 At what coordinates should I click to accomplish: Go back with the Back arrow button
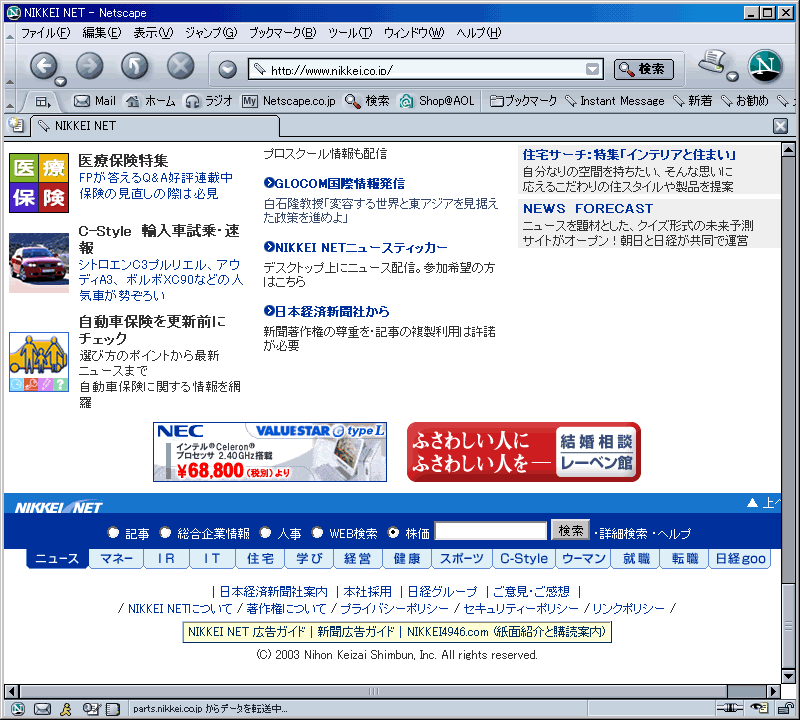tap(44, 66)
